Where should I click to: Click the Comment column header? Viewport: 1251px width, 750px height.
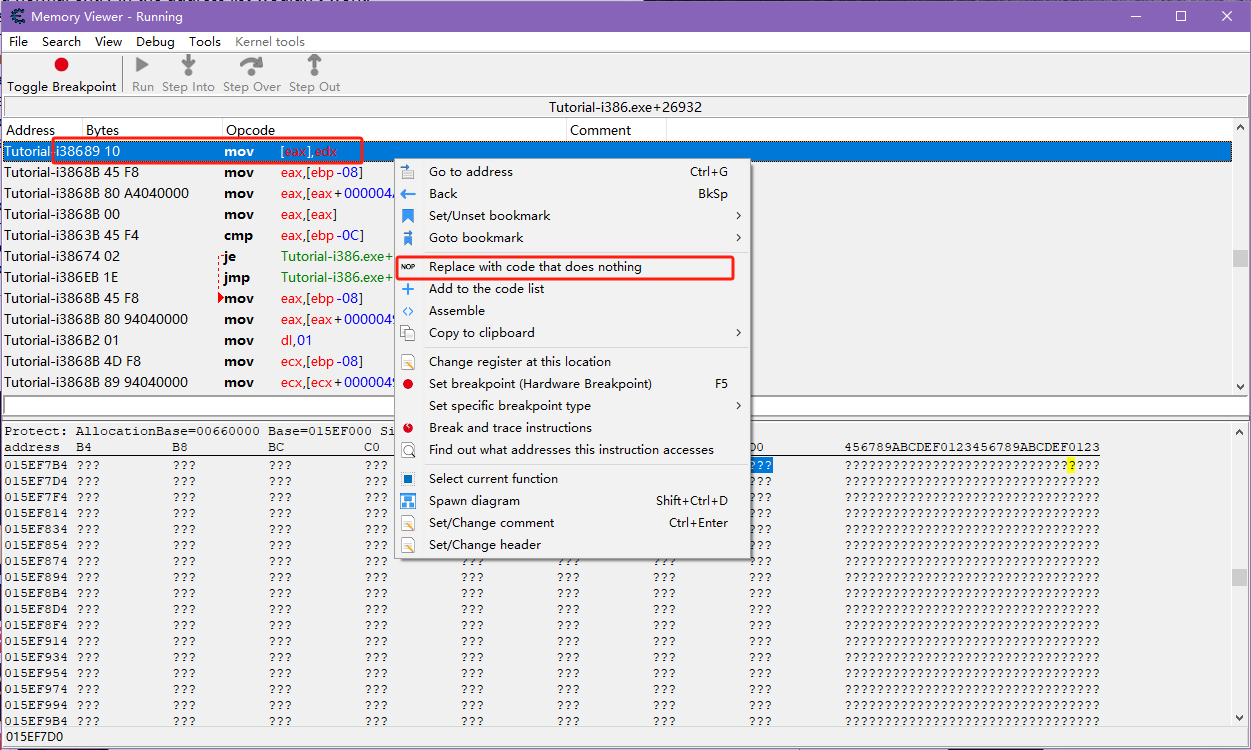point(616,130)
